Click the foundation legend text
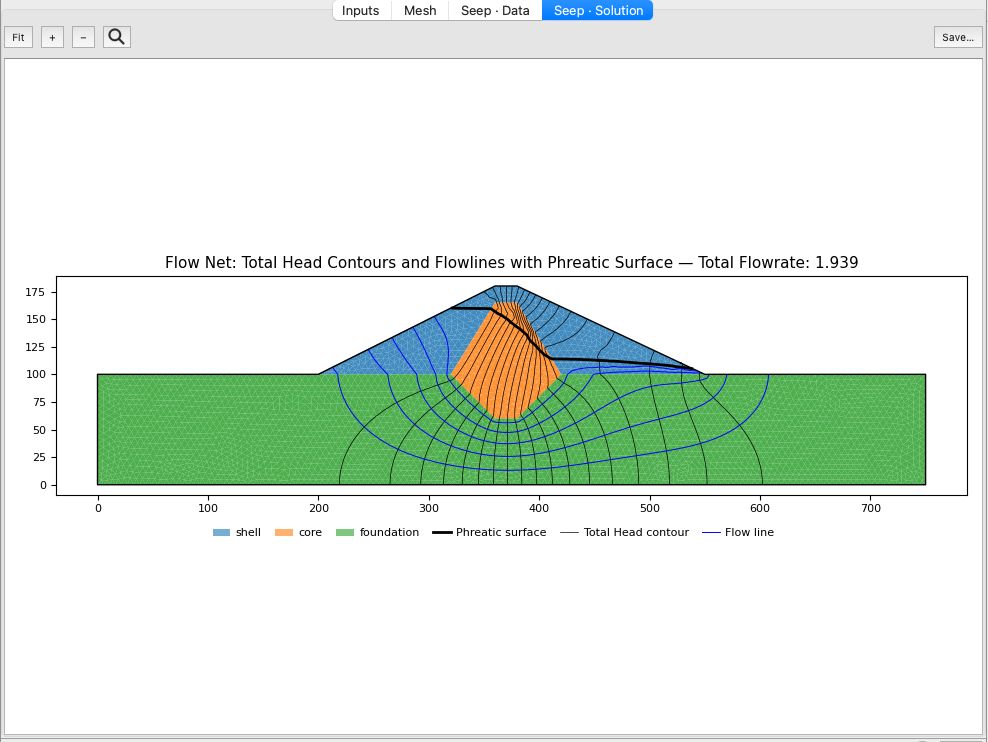Viewport: 988px width, 742px height. 389,532
